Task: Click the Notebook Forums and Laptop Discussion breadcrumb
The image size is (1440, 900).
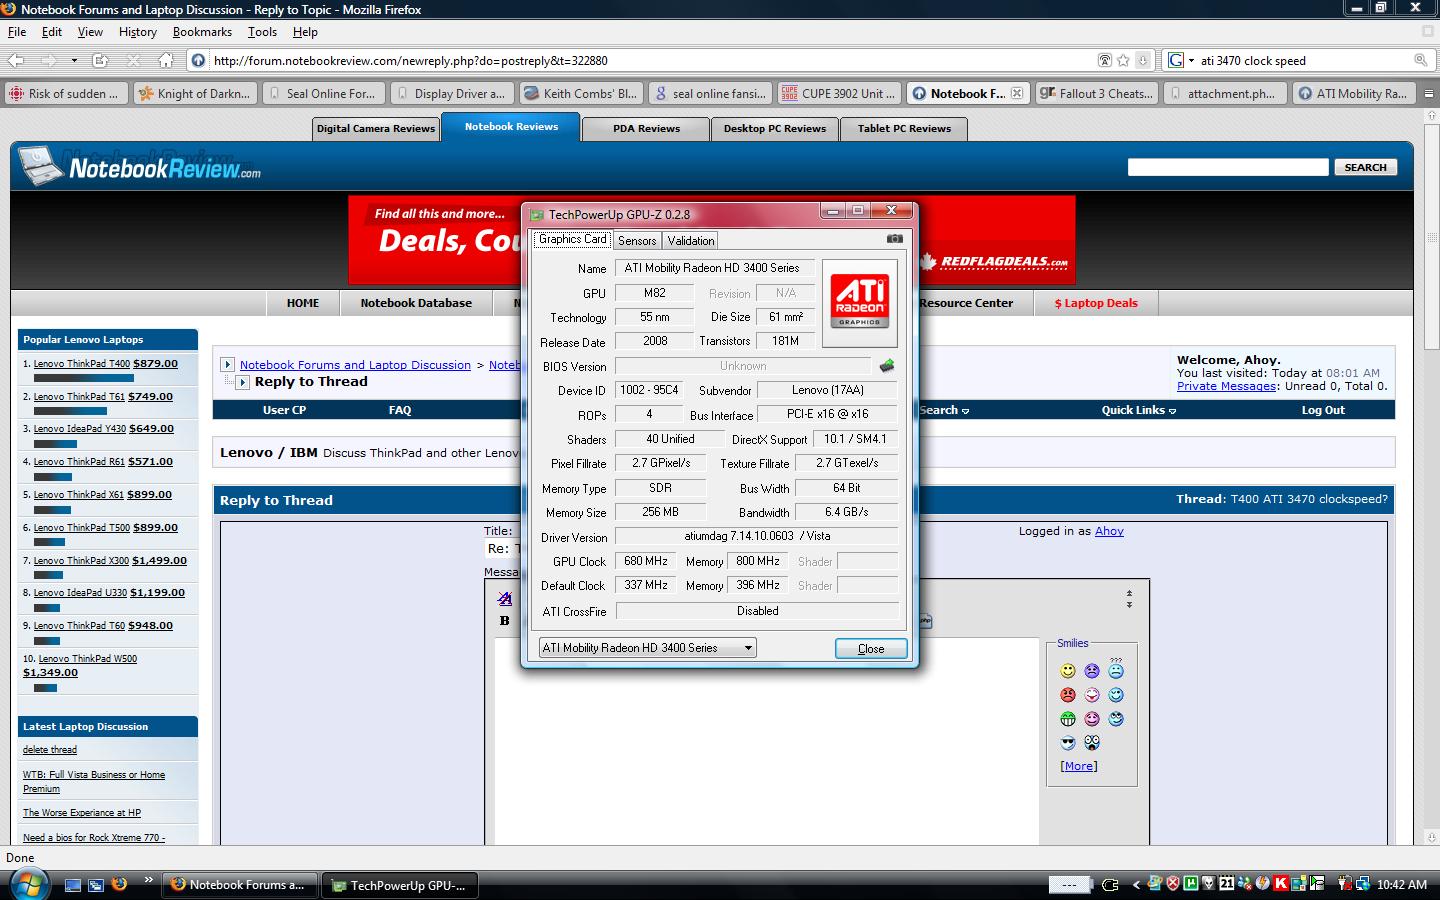Action: coord(355,365)
